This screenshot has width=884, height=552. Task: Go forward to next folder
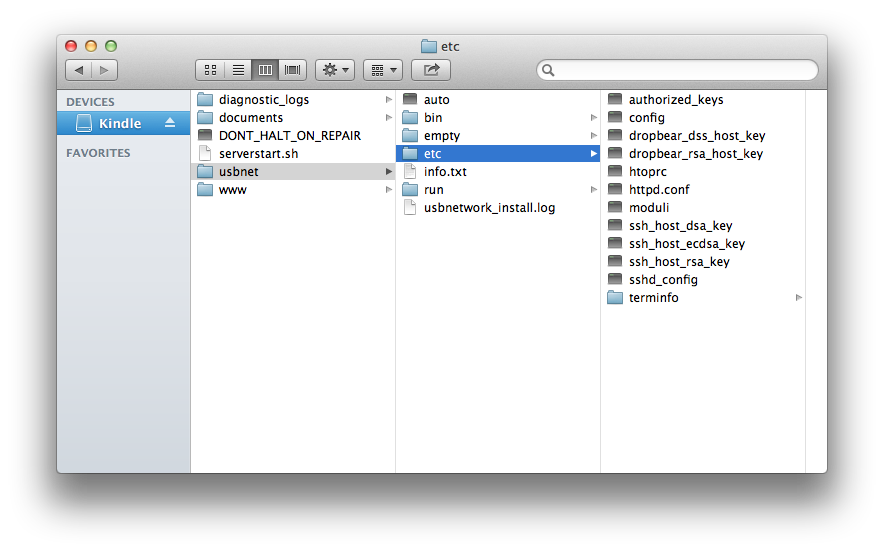point(104,70)
